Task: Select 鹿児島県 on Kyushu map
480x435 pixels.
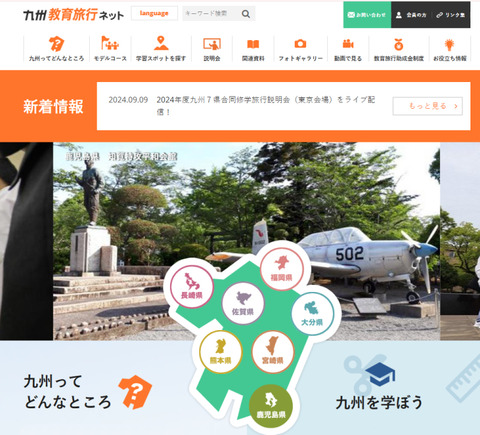Action: [271, 406]
